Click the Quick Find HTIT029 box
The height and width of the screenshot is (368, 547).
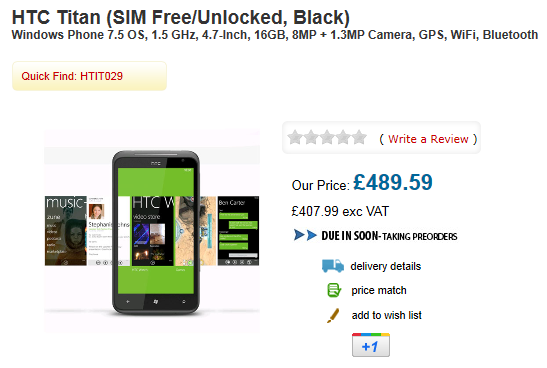89,76
